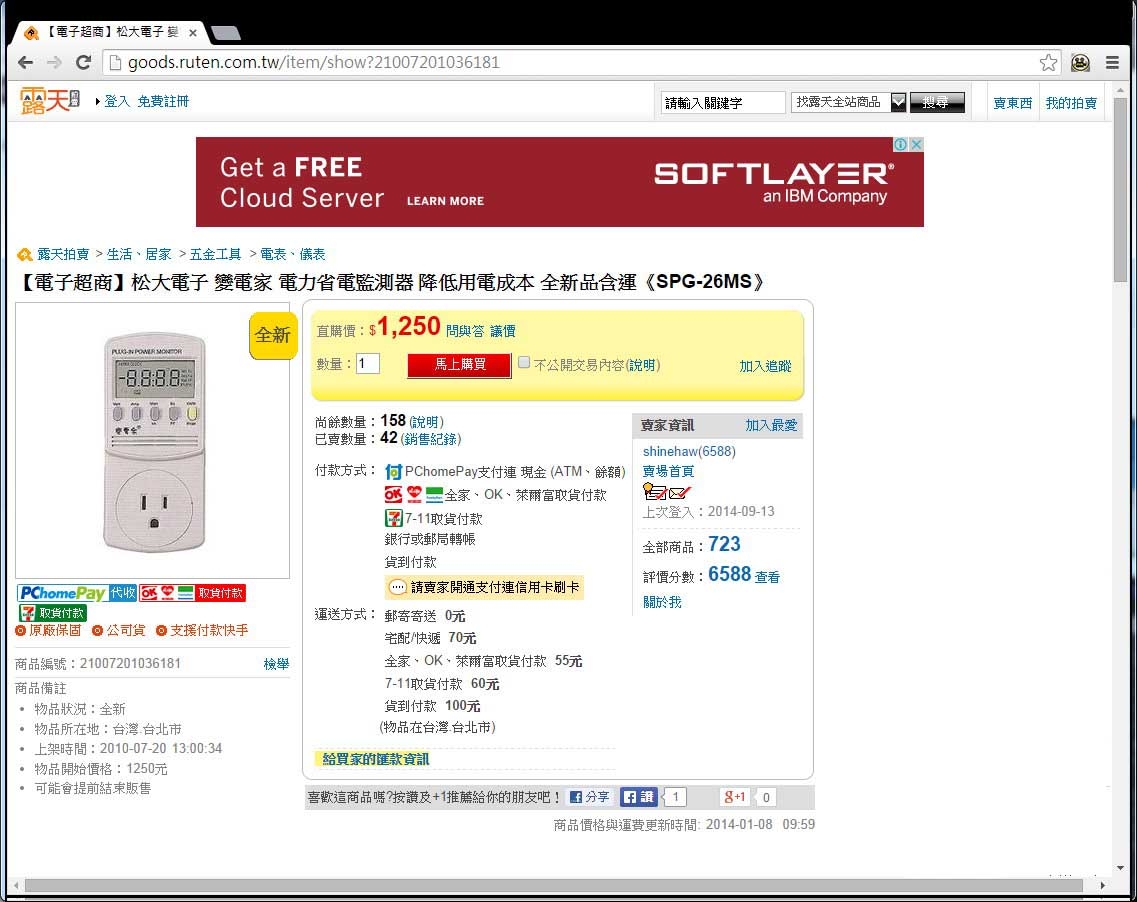Viewport: 1137px width, 902px height.
Task: Click the 電表、儀表 breadcrumb link
Action: point(293,254)
